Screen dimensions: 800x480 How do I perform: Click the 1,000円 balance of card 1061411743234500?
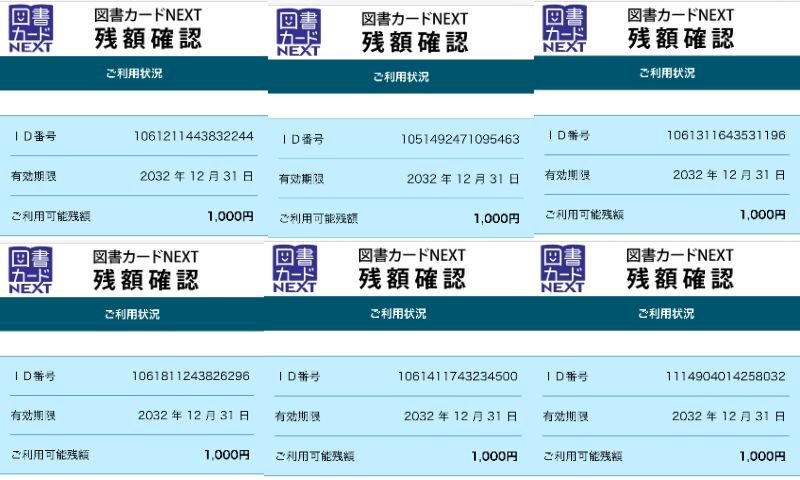(494, 456)
